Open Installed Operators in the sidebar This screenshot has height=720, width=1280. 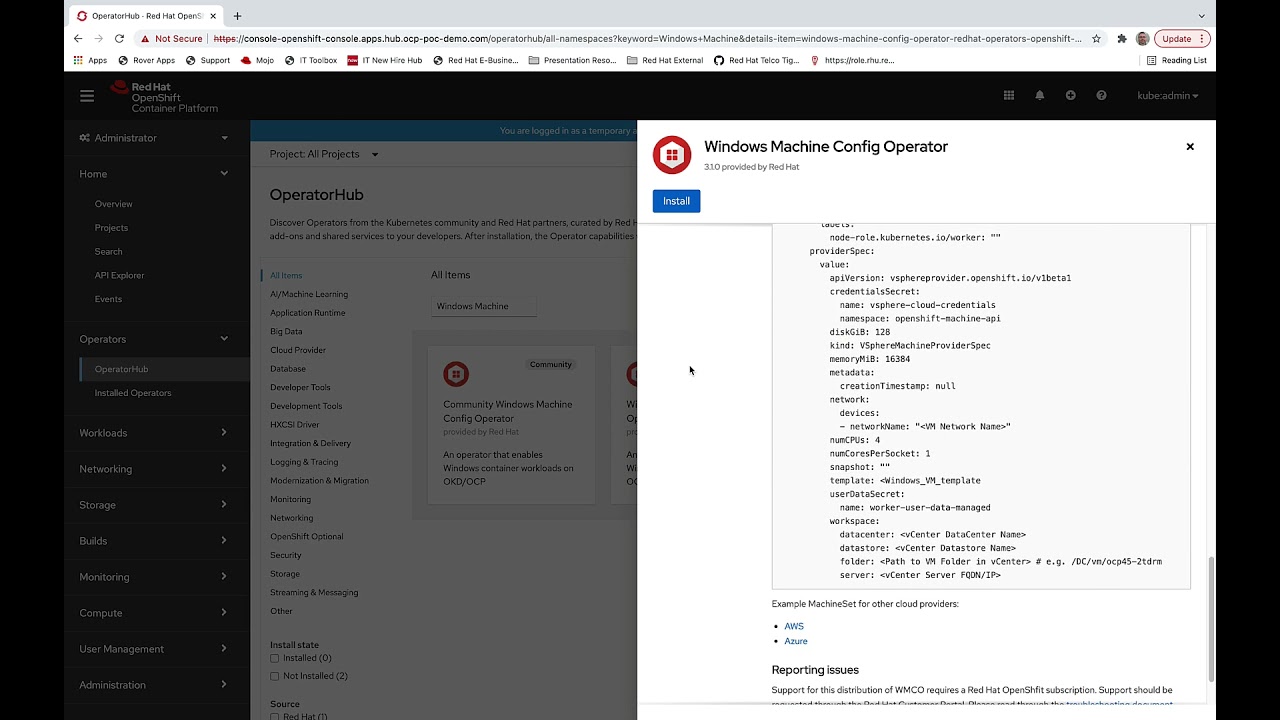point(133,393)
